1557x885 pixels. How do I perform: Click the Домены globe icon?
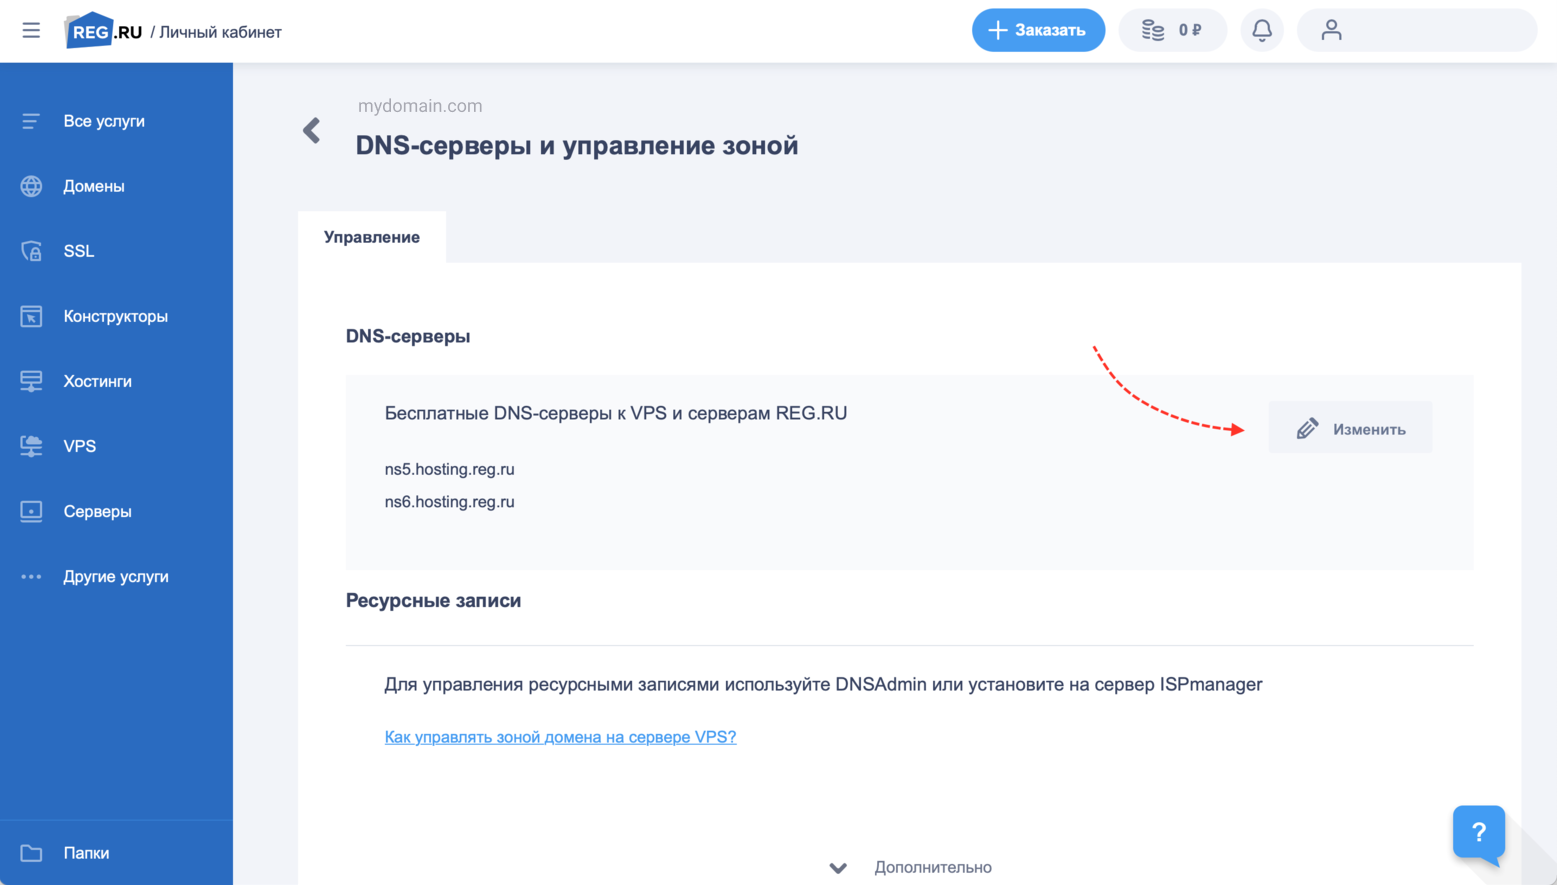(31, 186)
